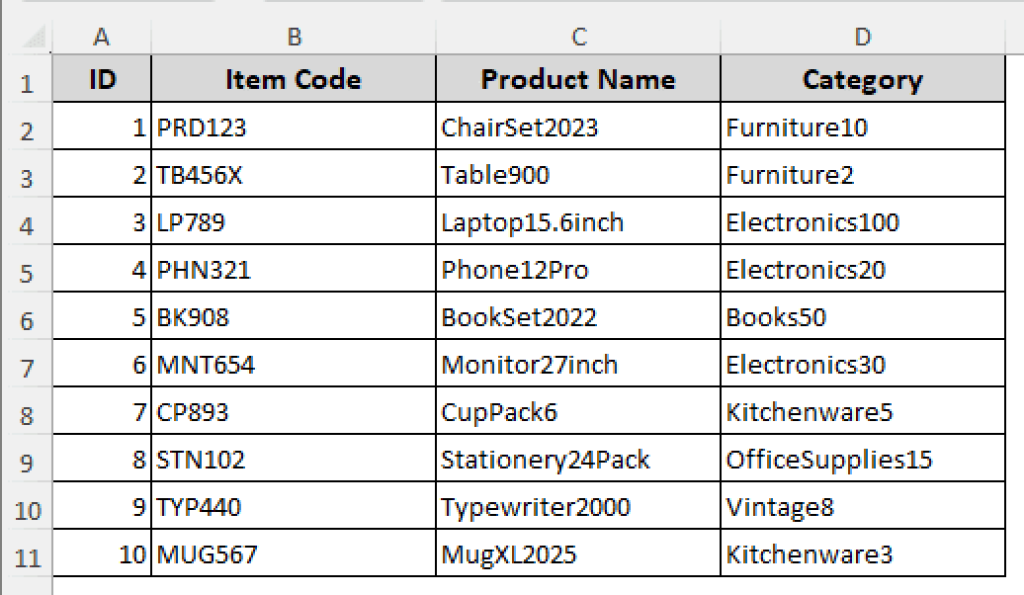Select cell containing OfficeSupplies15

coord(862,460)
